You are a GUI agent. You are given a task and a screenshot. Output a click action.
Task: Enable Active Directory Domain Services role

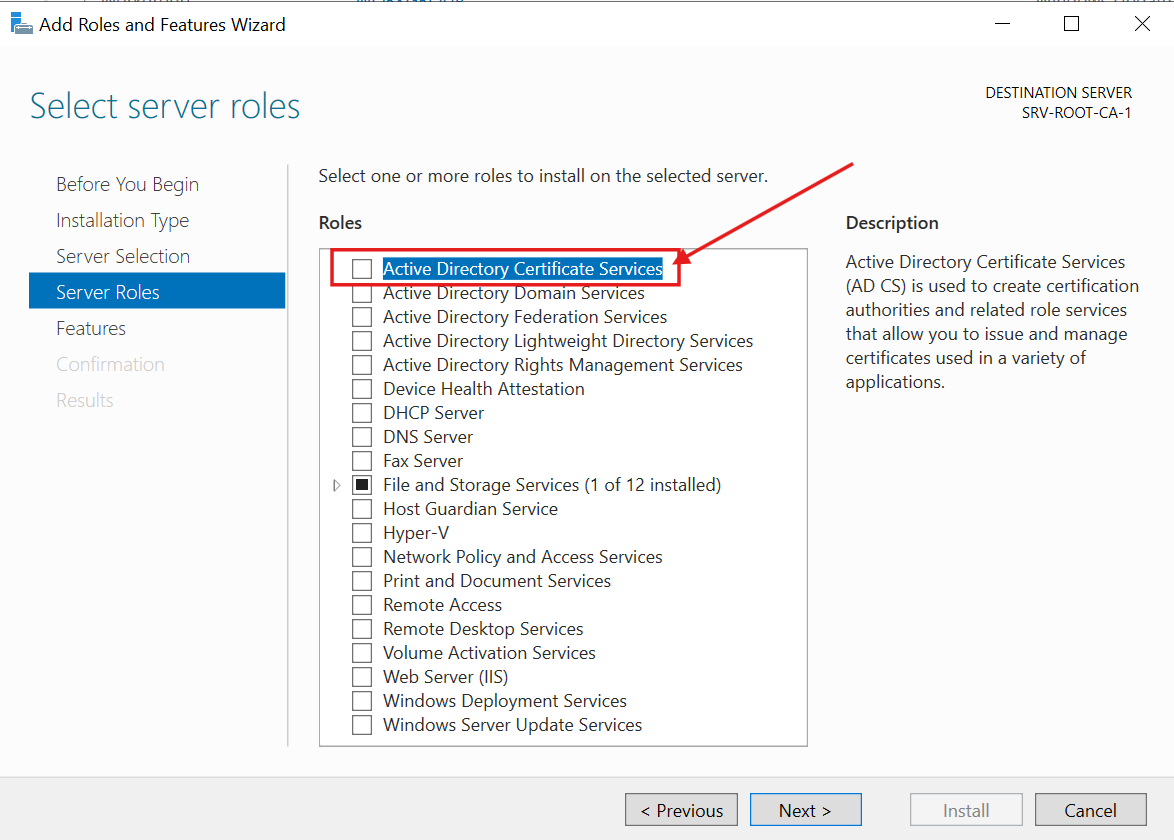point(362,292)
